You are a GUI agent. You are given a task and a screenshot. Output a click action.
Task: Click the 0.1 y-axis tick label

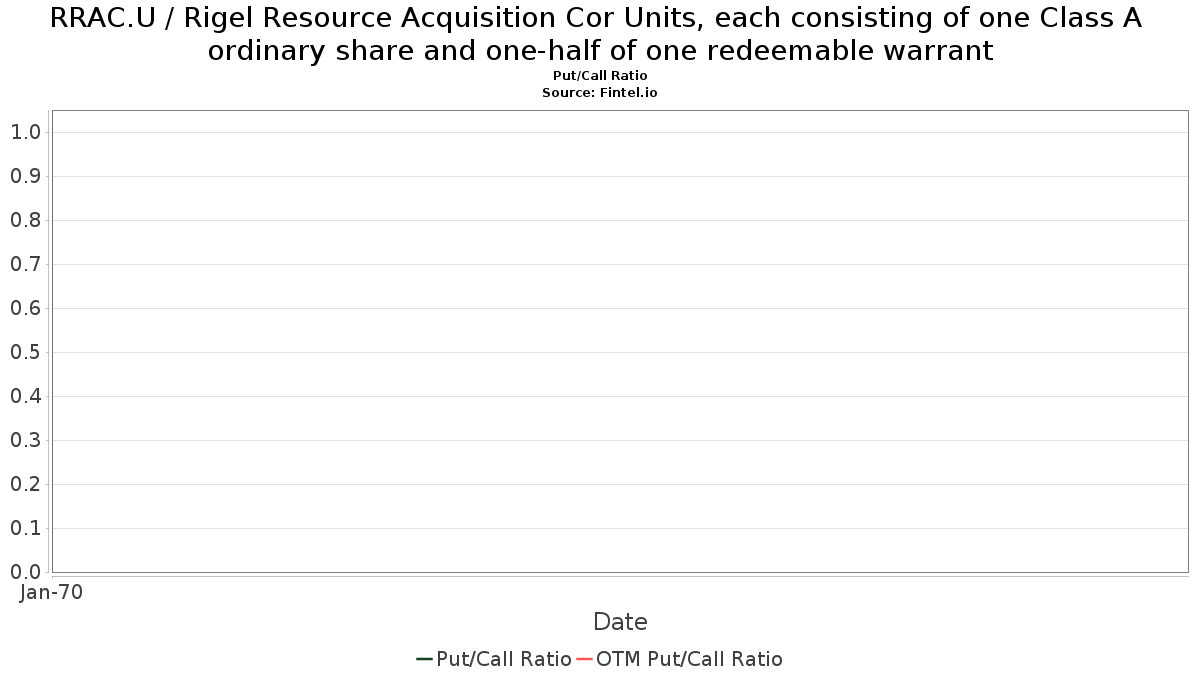[25, 528]
